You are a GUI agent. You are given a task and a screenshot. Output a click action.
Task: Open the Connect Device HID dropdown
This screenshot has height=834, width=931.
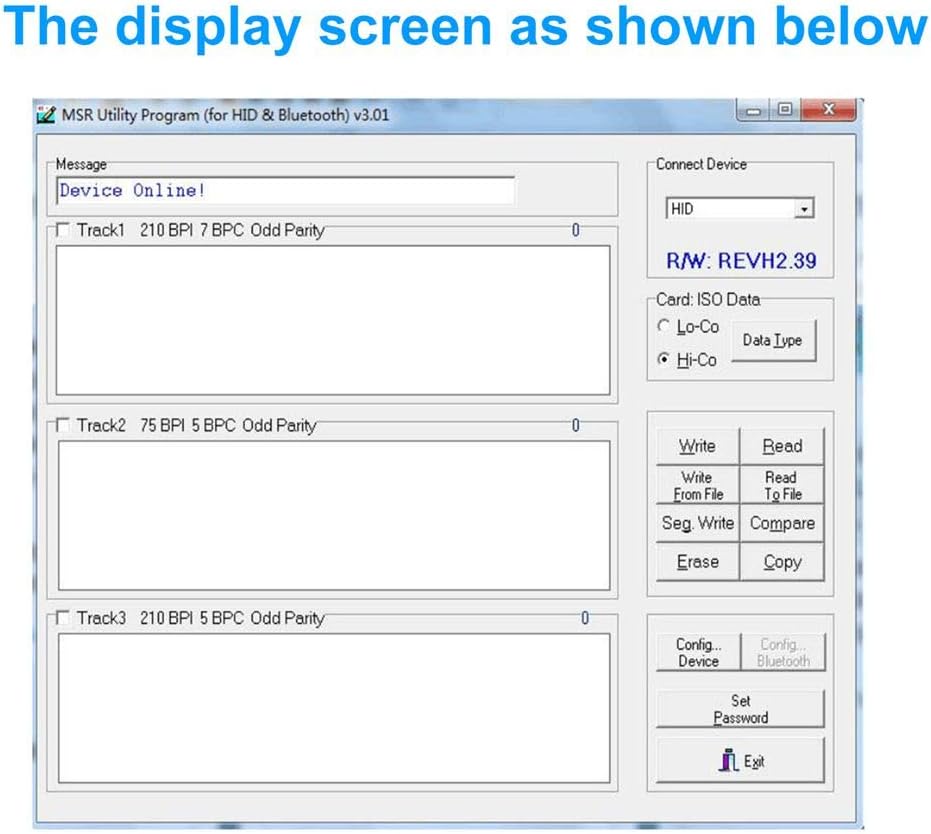tap(804, 209)
